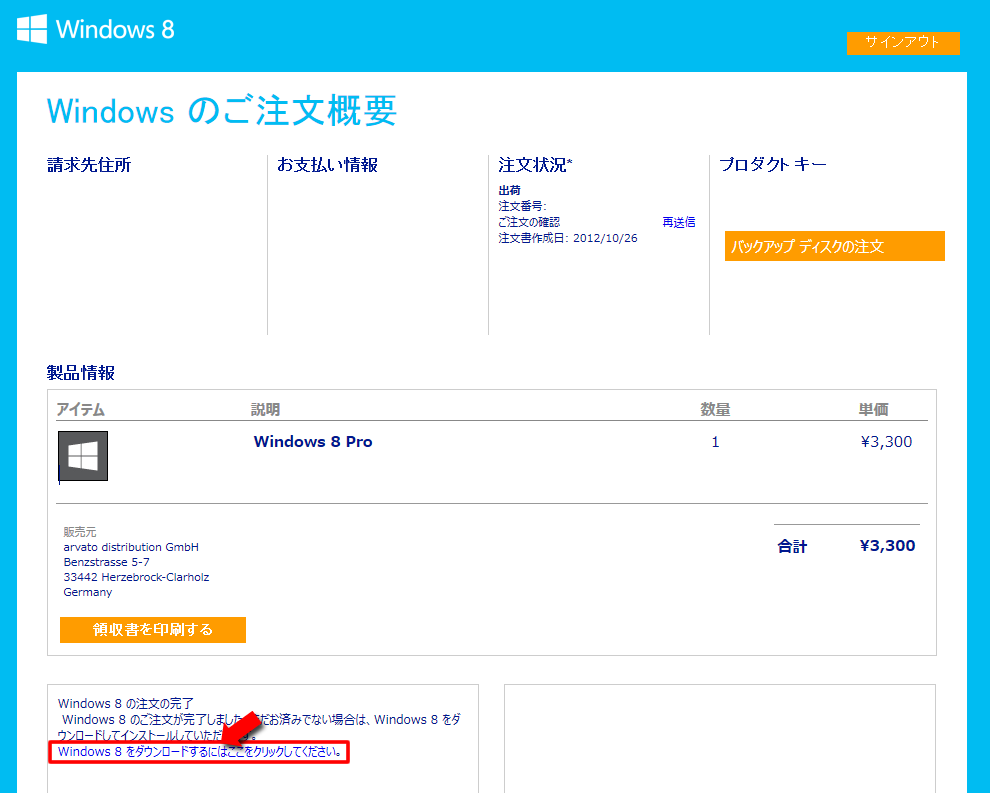Click the アイテム column header
Image resolution: width=990 pixels, height=793 pixels.
(x=80, y=409)
